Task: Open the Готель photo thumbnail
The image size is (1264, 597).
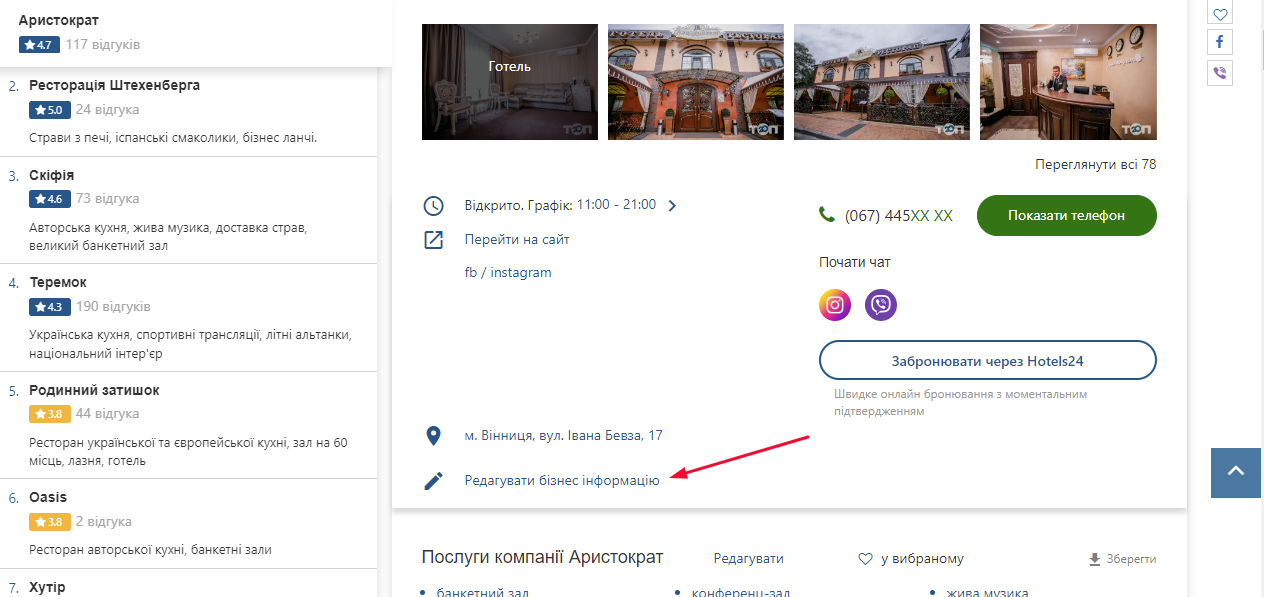Action: [510, 82]
